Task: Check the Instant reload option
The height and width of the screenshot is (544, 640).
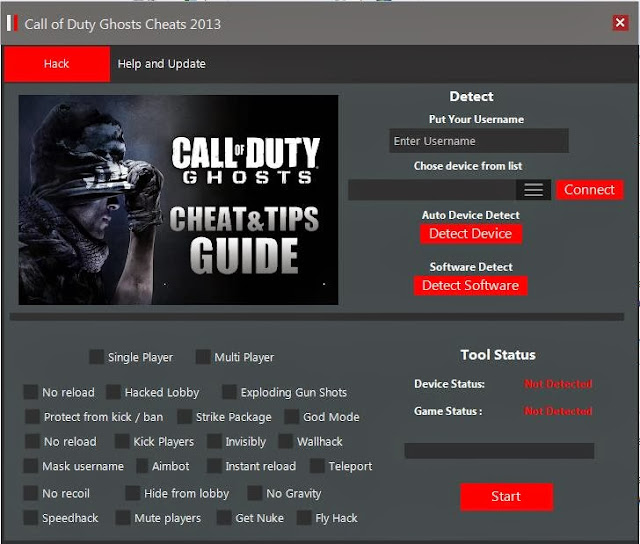Action: tap(214, 466)
